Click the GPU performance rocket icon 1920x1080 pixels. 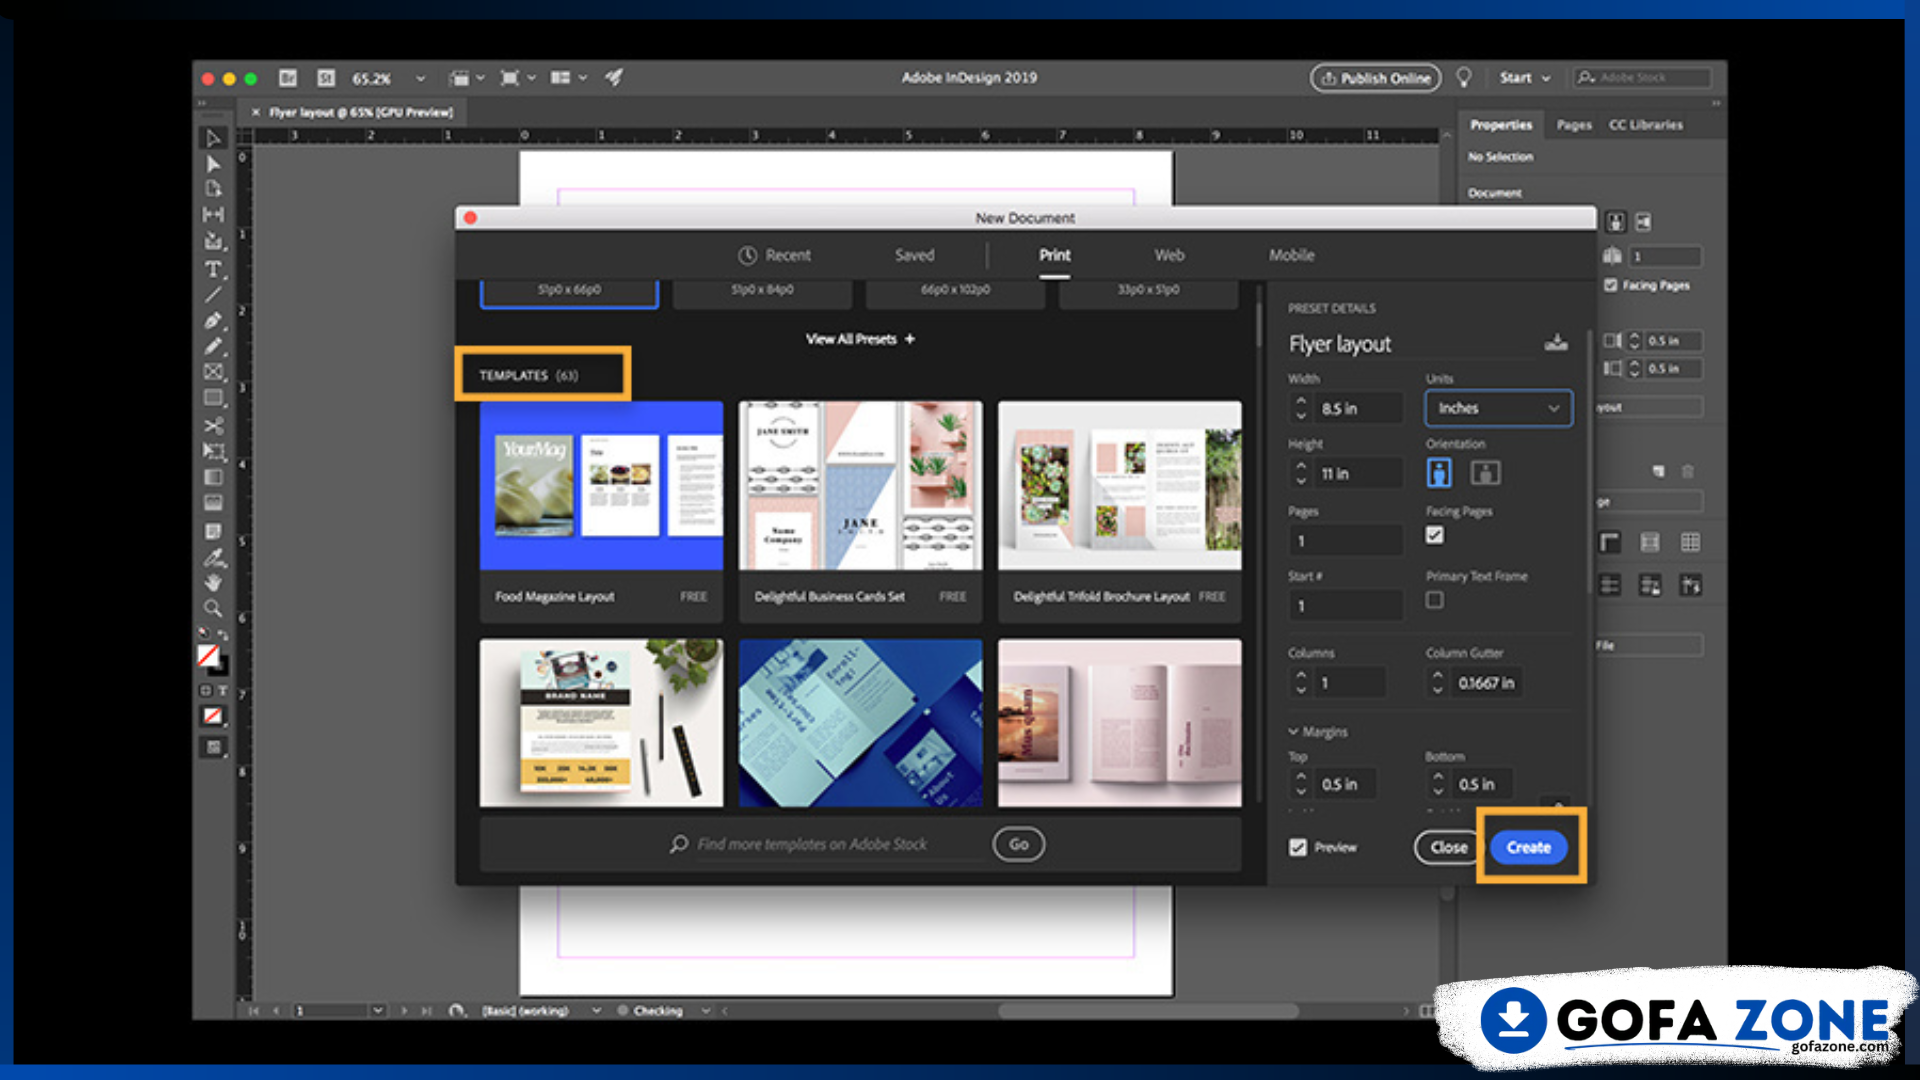click(x=613, y=77)
